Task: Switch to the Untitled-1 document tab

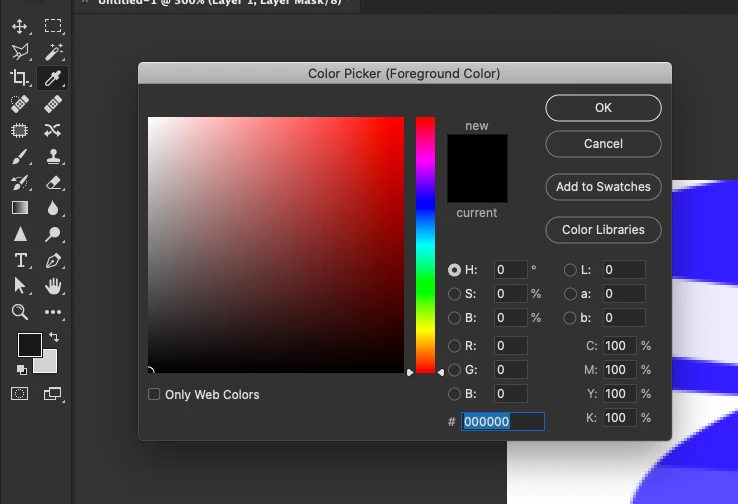Action: click(219, 3)
